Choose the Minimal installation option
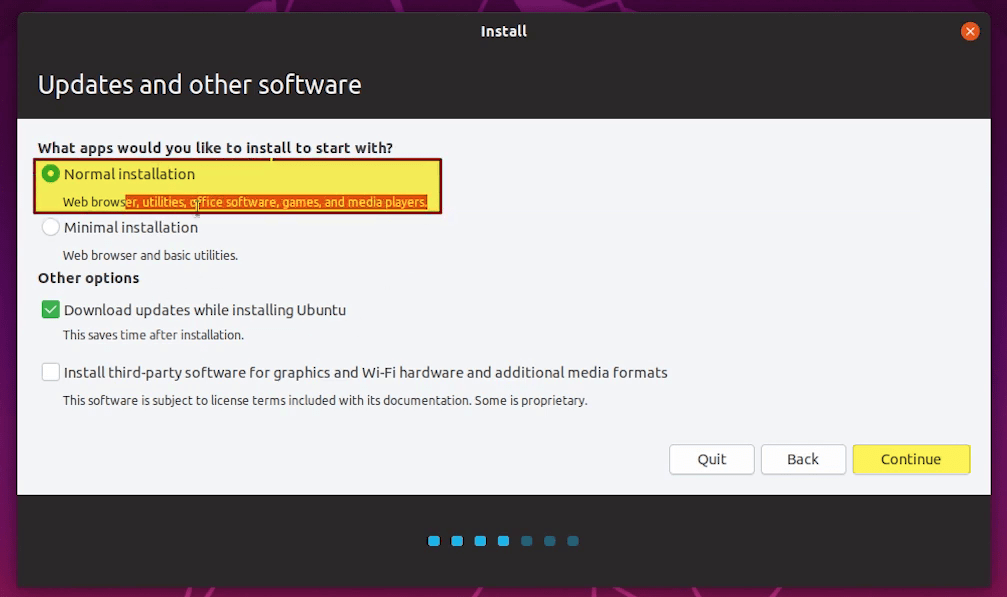The image size is (1007, 597). 51,227
